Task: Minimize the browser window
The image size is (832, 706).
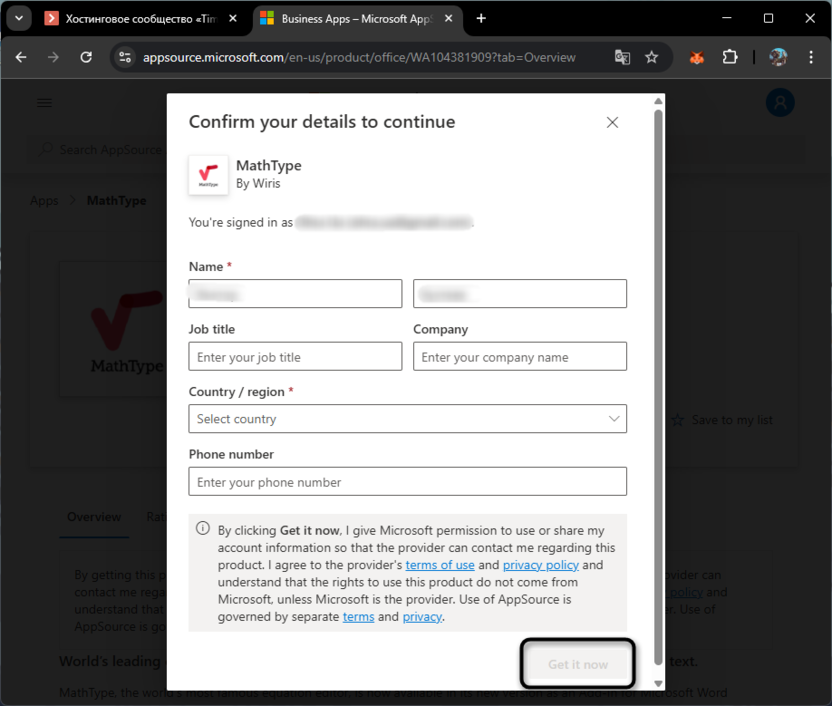Action: (x=727, y=19)
